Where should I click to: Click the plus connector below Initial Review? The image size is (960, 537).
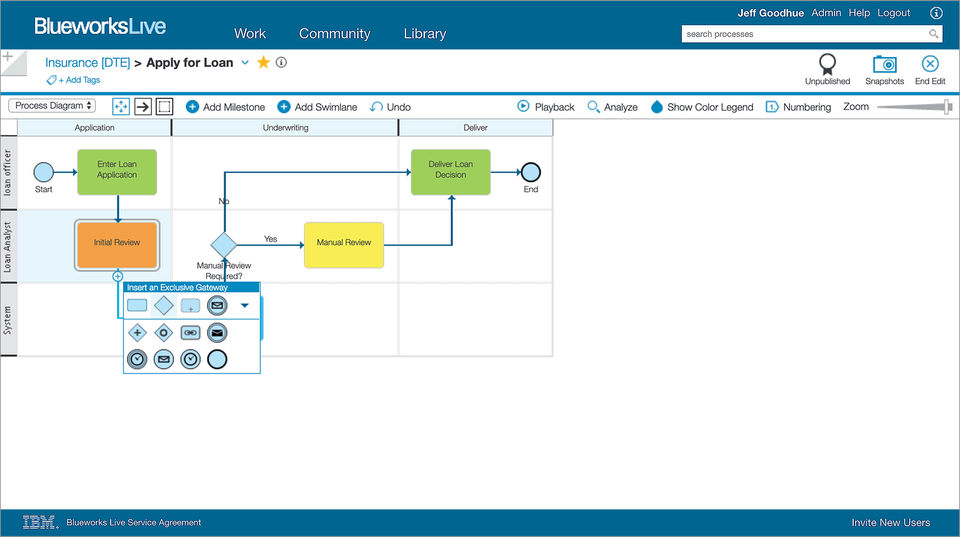[118, 276]
